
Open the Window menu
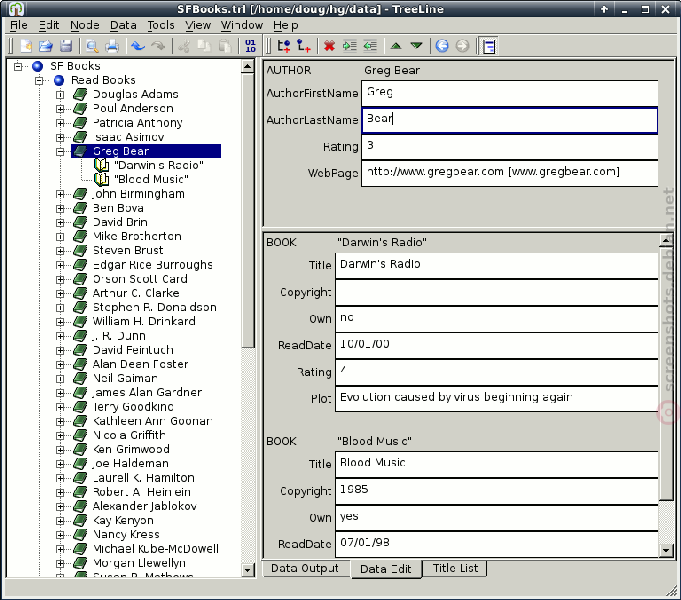coord(241,25)
